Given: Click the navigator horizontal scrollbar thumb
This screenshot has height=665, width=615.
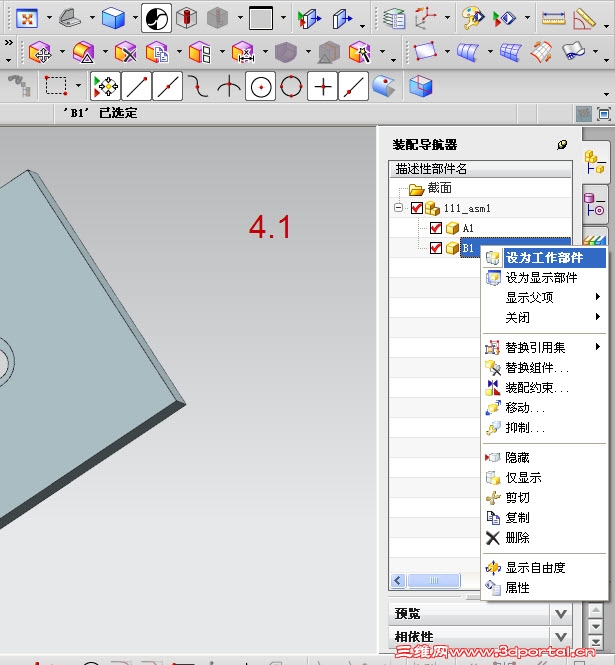Looking at the screenshot, I should point(434,580).
